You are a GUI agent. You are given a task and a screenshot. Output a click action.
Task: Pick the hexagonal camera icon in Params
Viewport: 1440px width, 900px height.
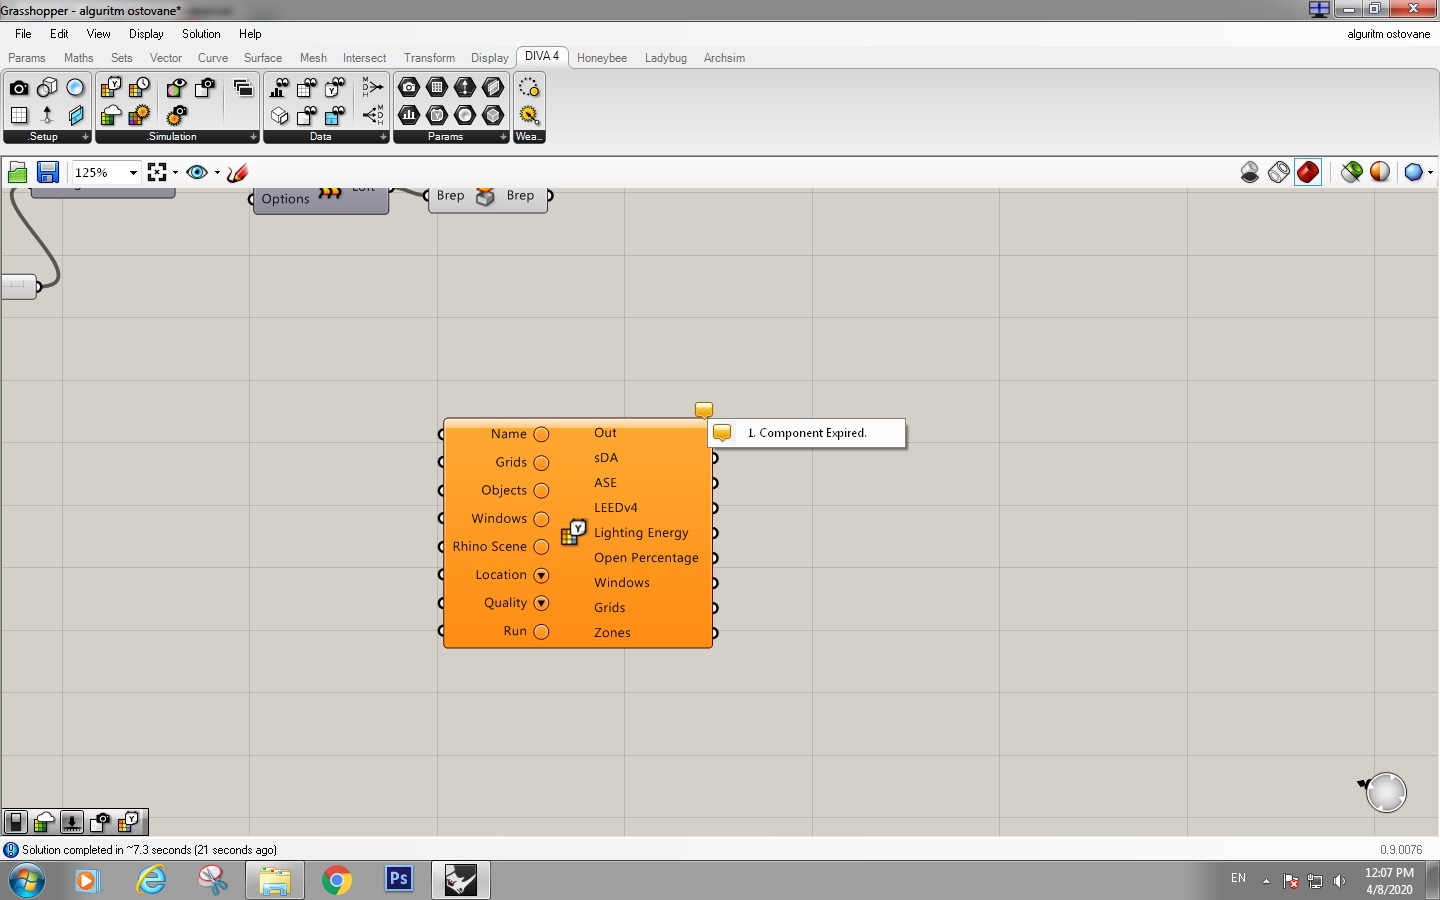(409, 88)
